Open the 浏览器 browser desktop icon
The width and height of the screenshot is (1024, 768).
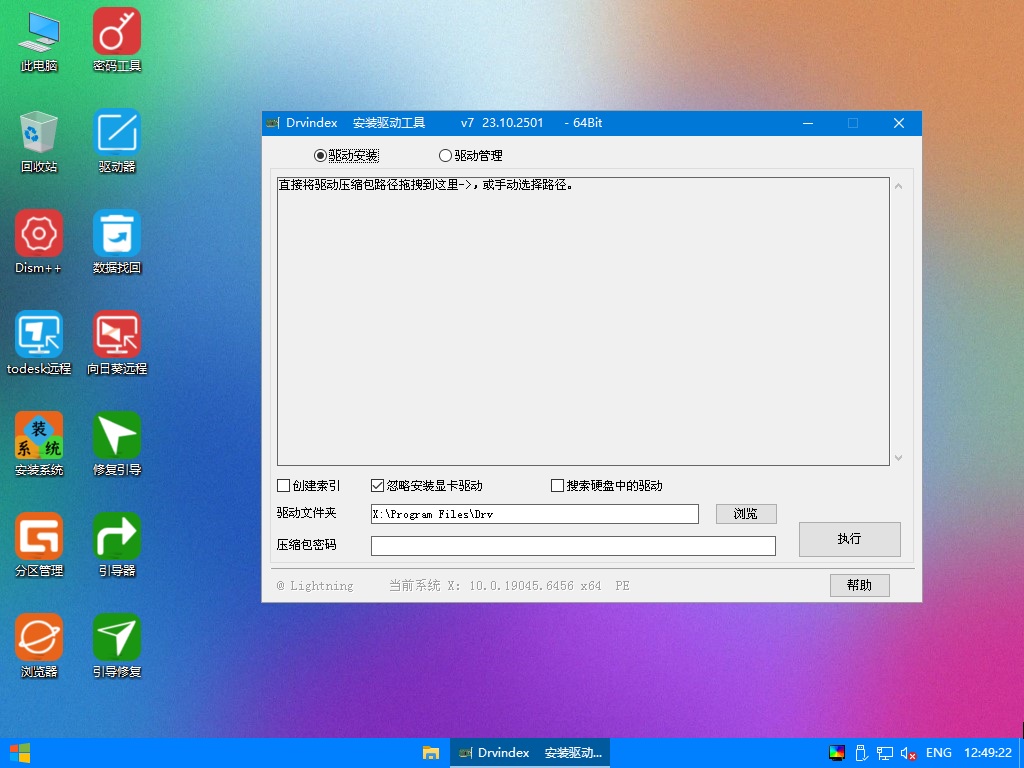click(x=39, y=637)
